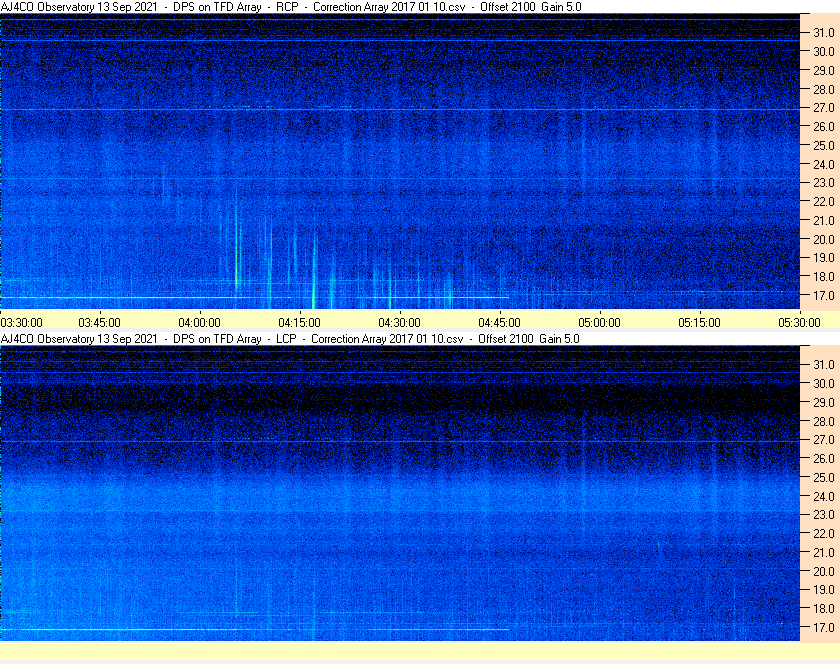The height and width of the screenshot is (664, 840).
Task: Click the 04:30:00 time axis label
Action: (x=400, y=323)
